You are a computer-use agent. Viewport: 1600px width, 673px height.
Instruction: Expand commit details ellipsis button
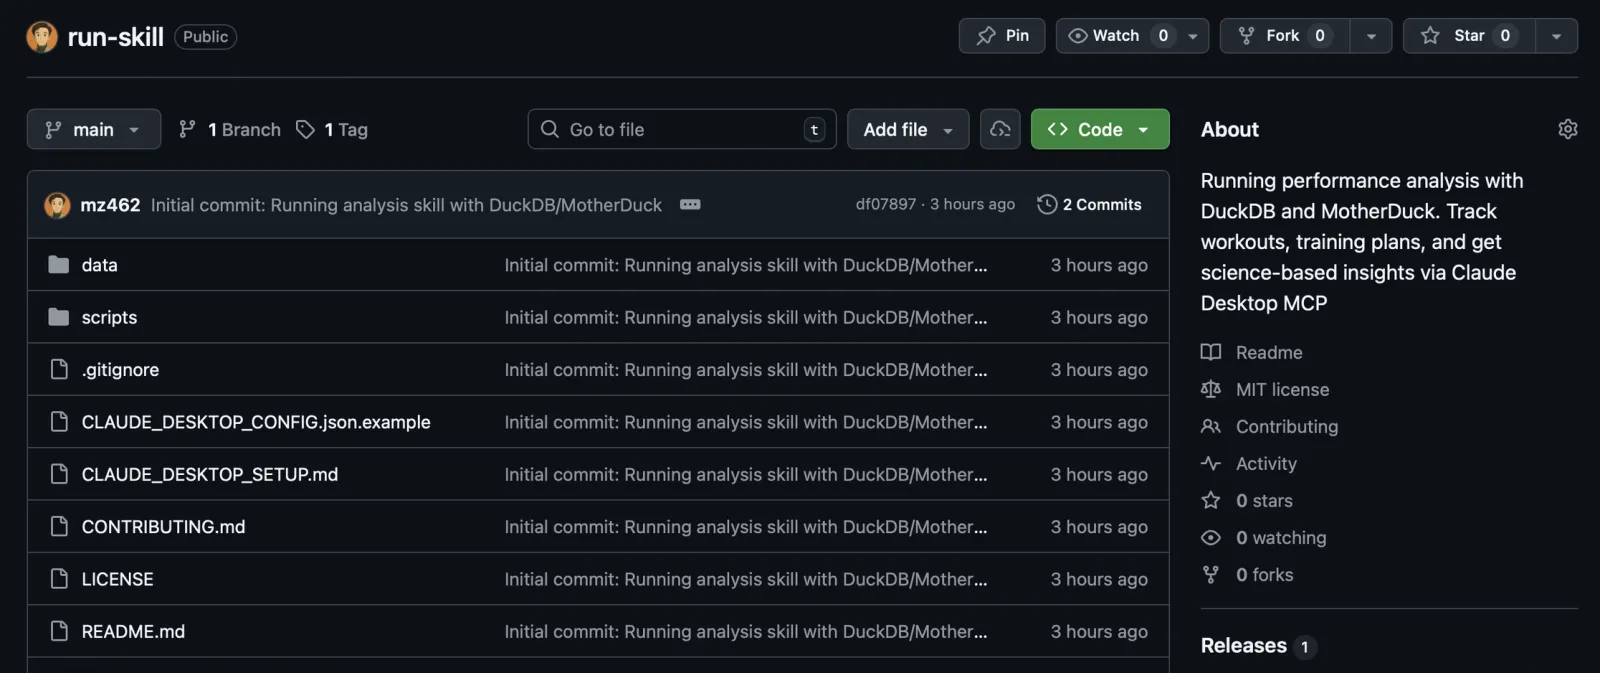click(x=690, y=204)
